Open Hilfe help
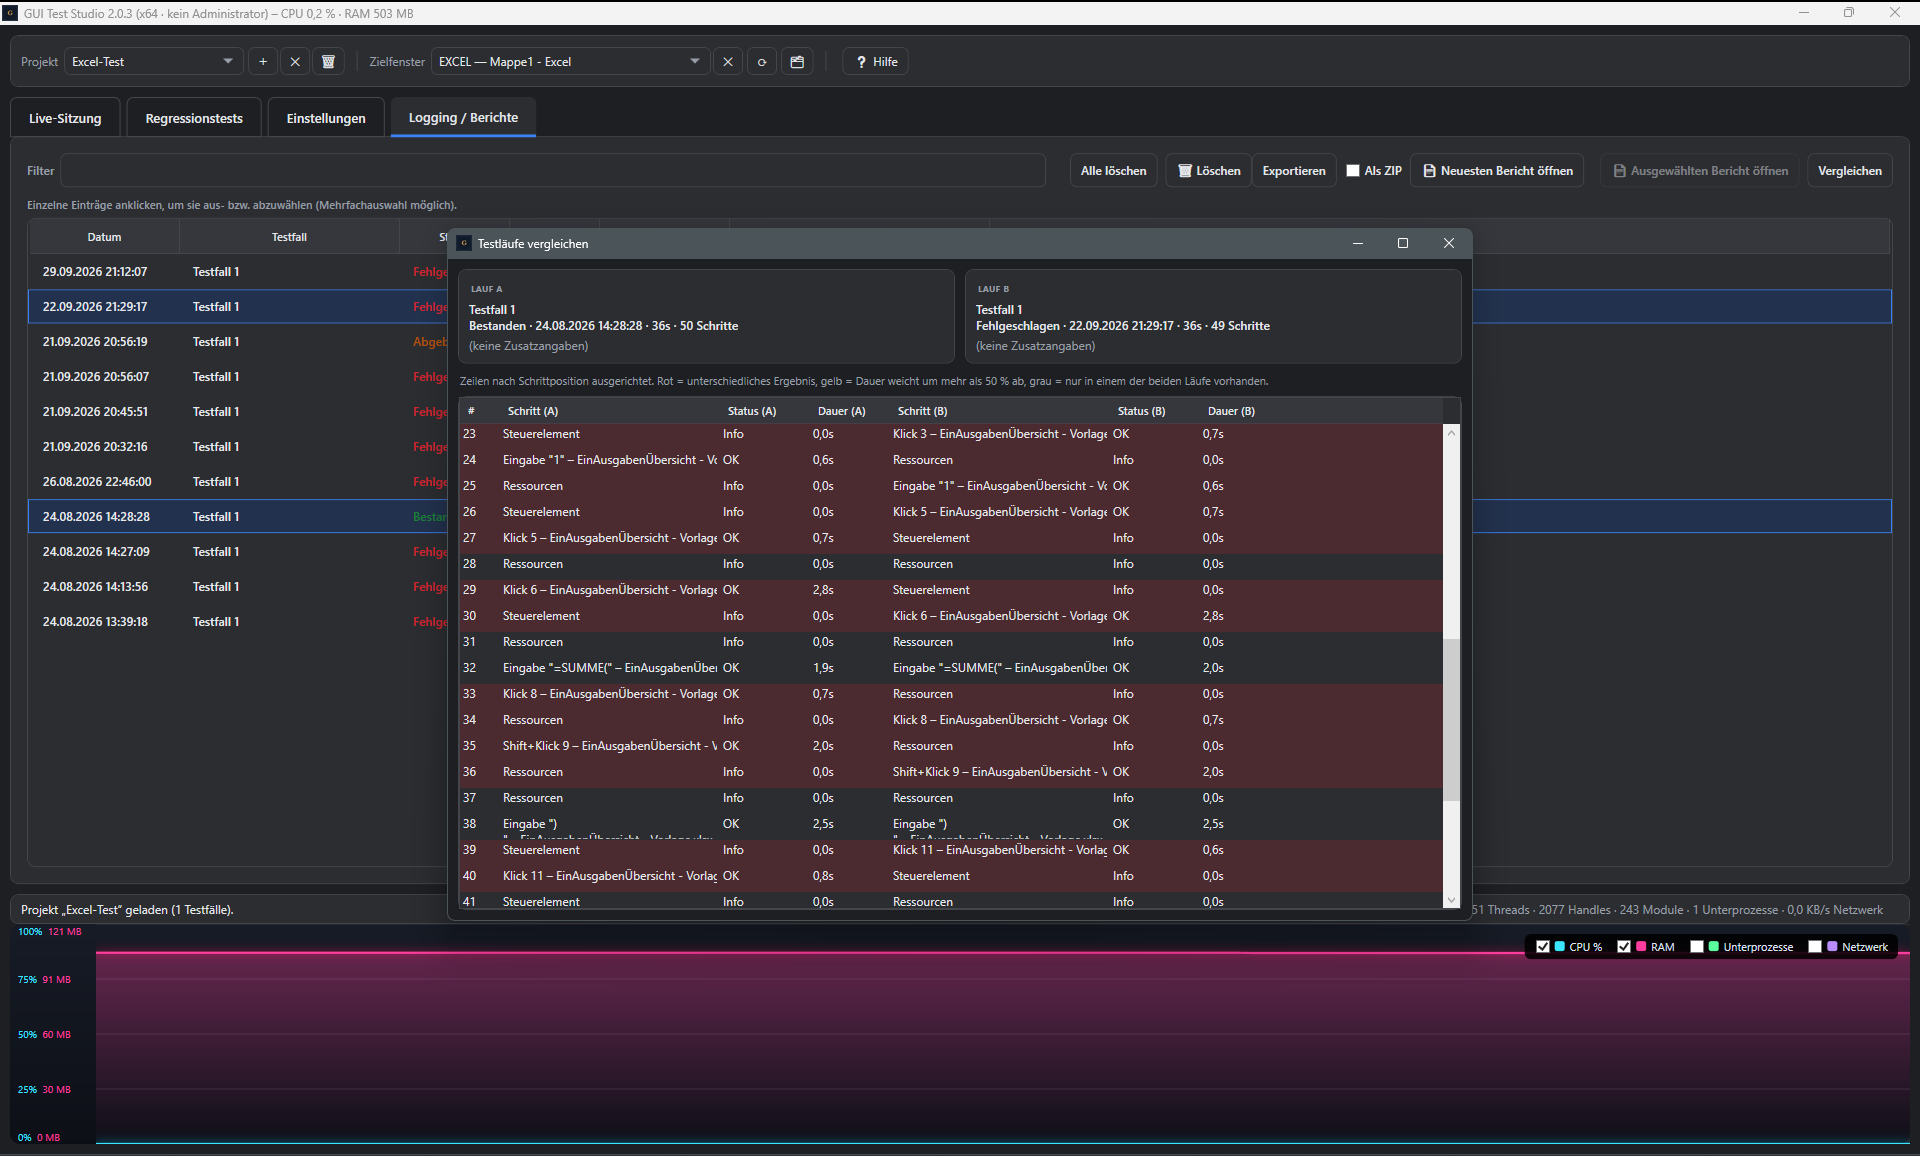1920x1156 pixels. pyautogui.click(x=876, y=62)
